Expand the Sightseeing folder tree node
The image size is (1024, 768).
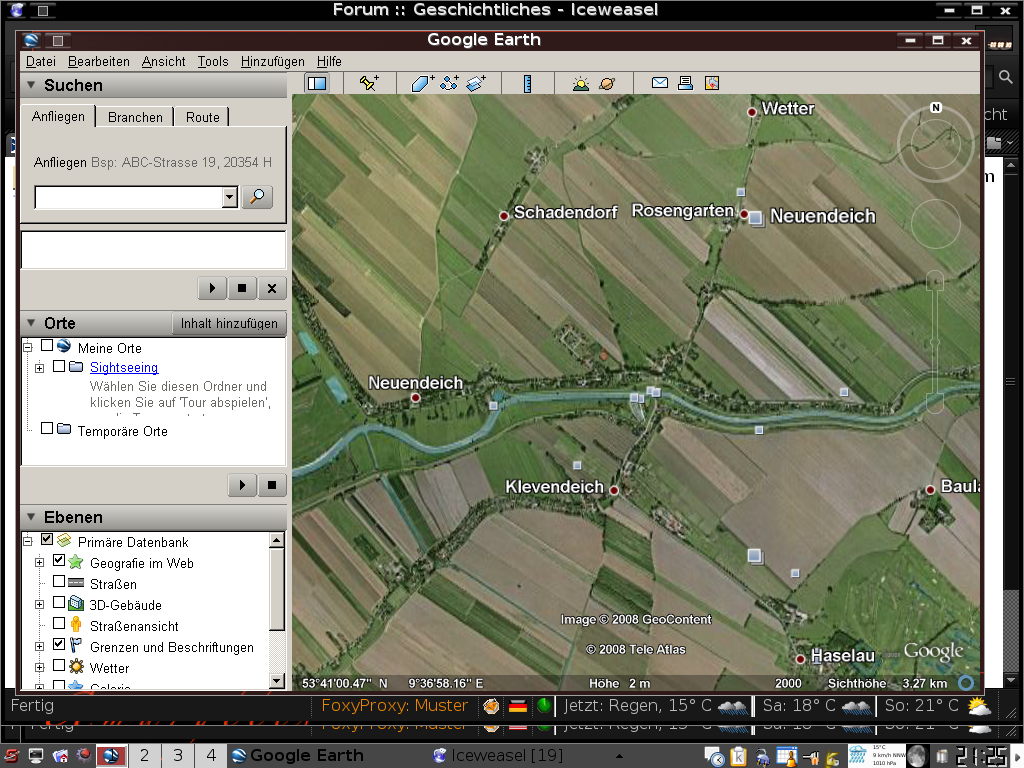click(40, 368)
